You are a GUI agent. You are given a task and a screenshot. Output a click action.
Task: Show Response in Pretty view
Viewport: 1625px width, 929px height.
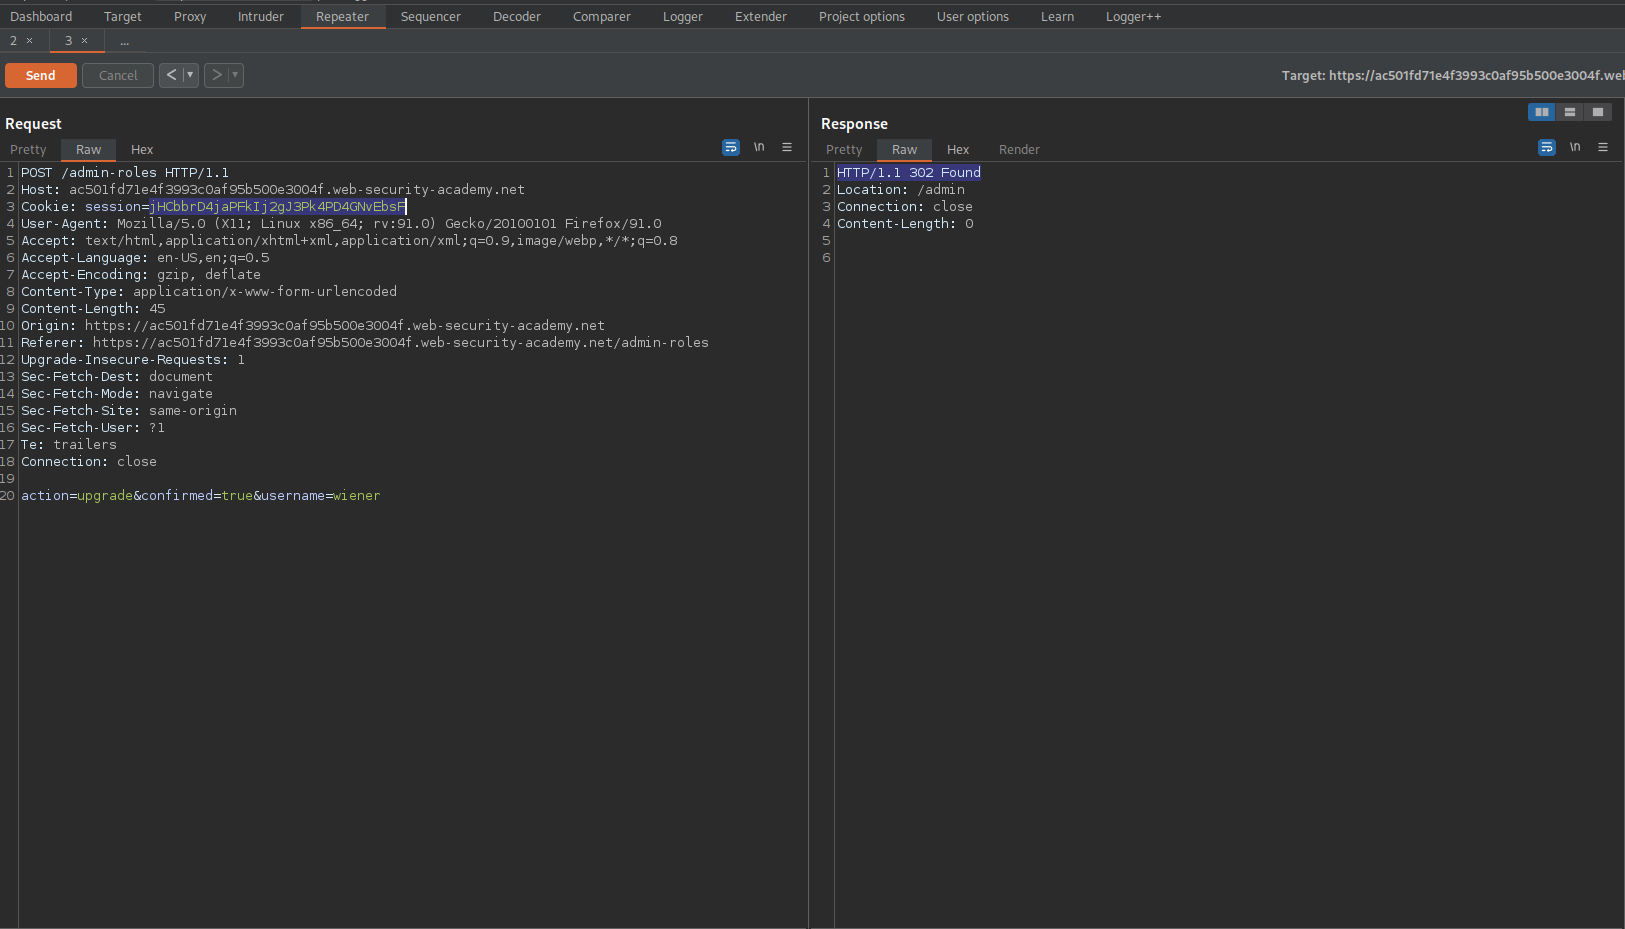[x=844, y=149]
